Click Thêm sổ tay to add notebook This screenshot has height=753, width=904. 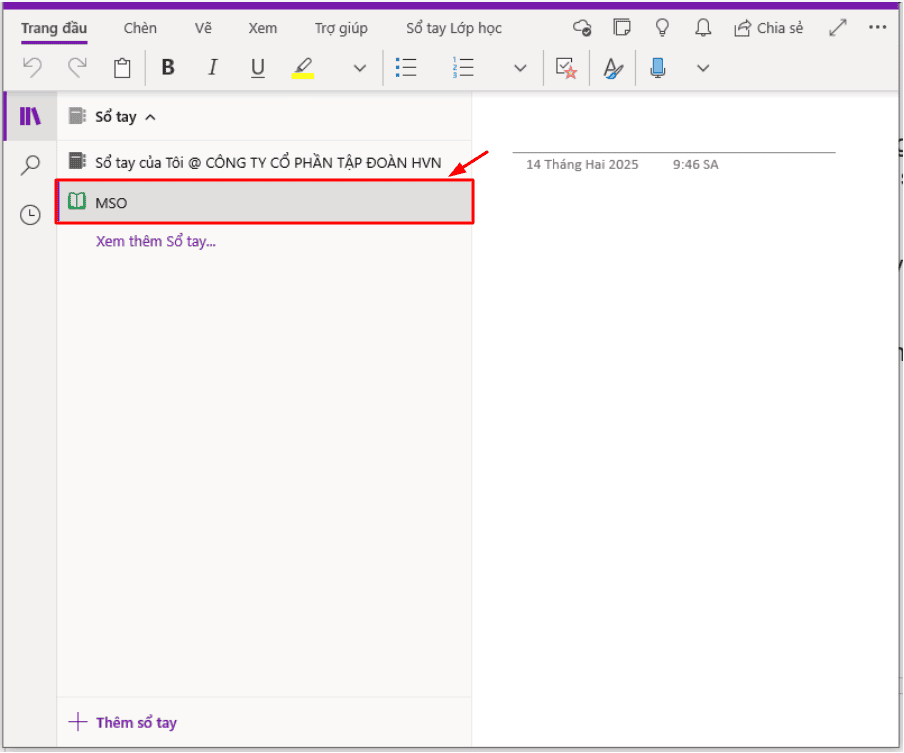pyautogui.click(x=123, y=722)
